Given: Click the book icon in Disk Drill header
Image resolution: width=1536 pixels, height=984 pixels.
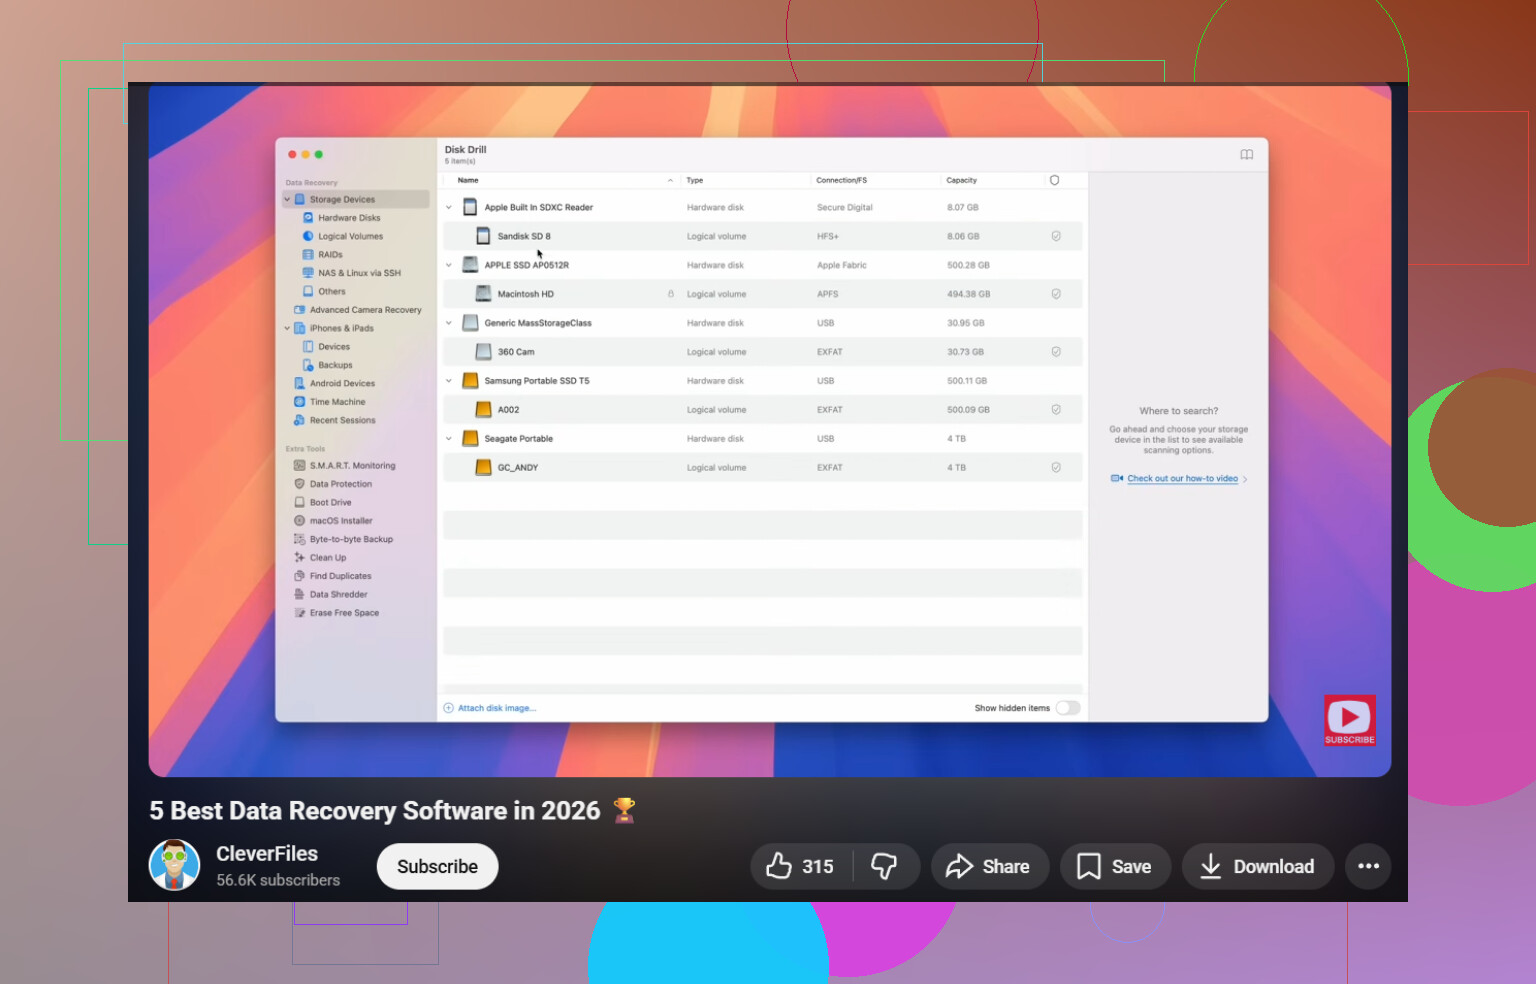Looking at the screenshot, I should (x=1247, y=155).
